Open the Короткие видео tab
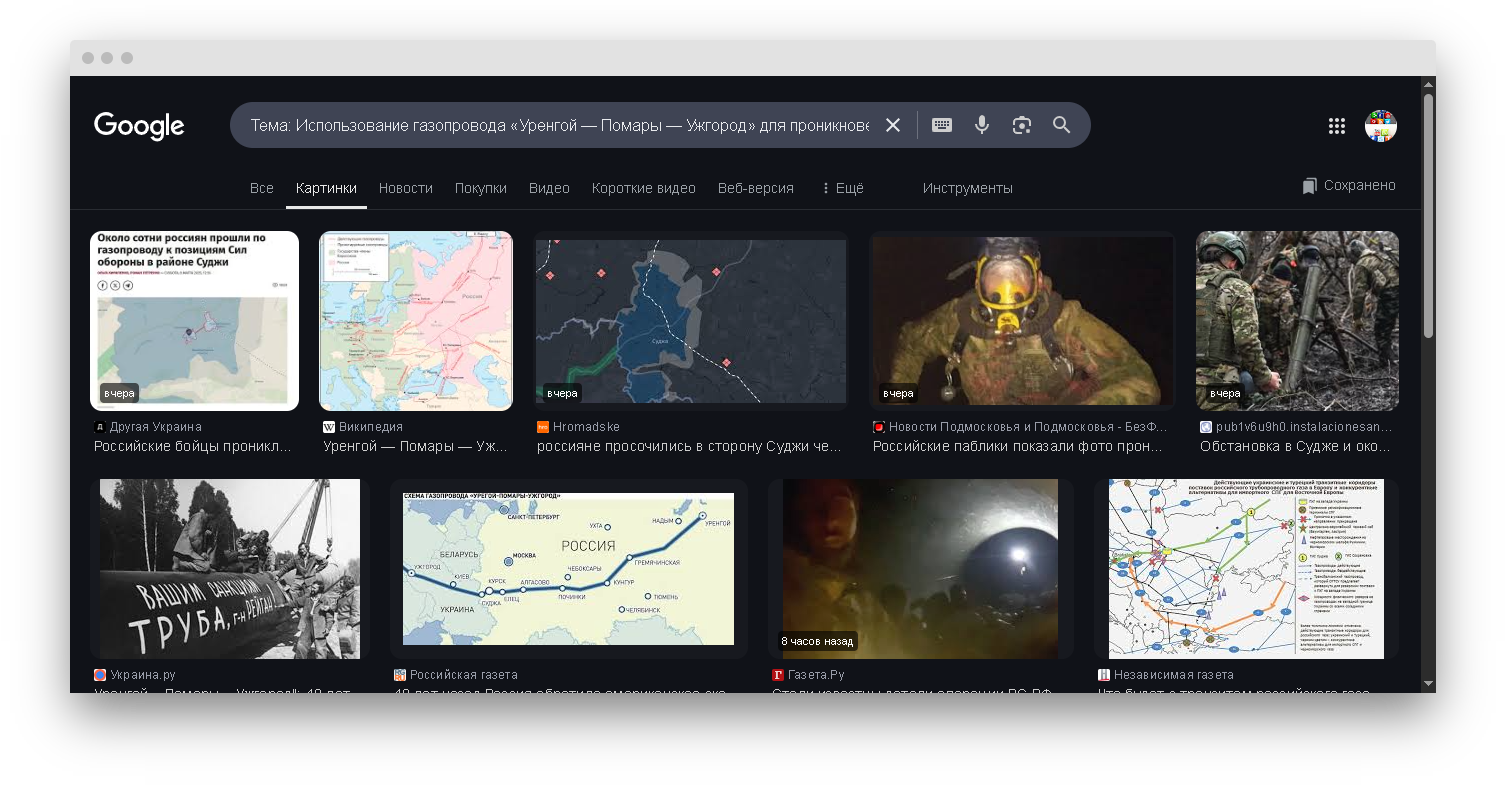This screenshot has width=1506, height=793. click(x=644, y=188)
